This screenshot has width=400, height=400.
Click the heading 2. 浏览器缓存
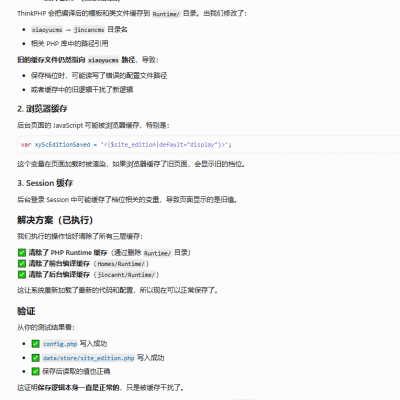(42, 109)
